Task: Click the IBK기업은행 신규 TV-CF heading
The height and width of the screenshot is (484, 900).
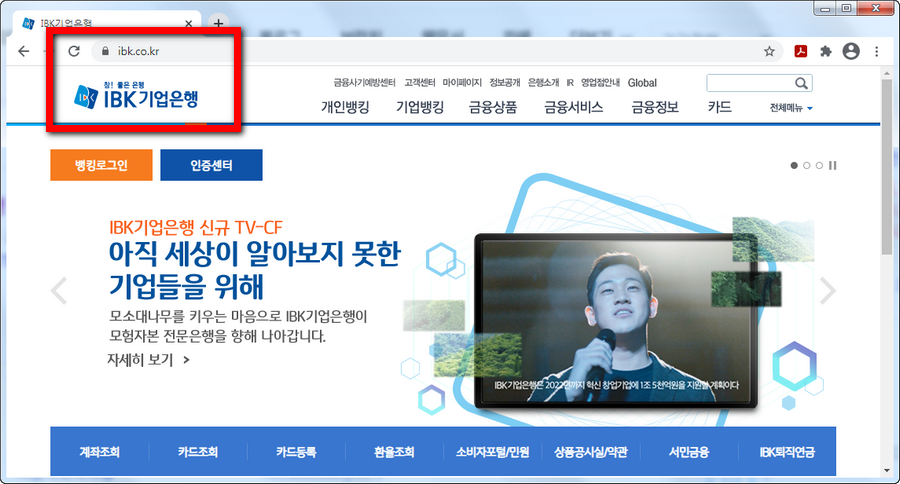Action: point(196,227)
